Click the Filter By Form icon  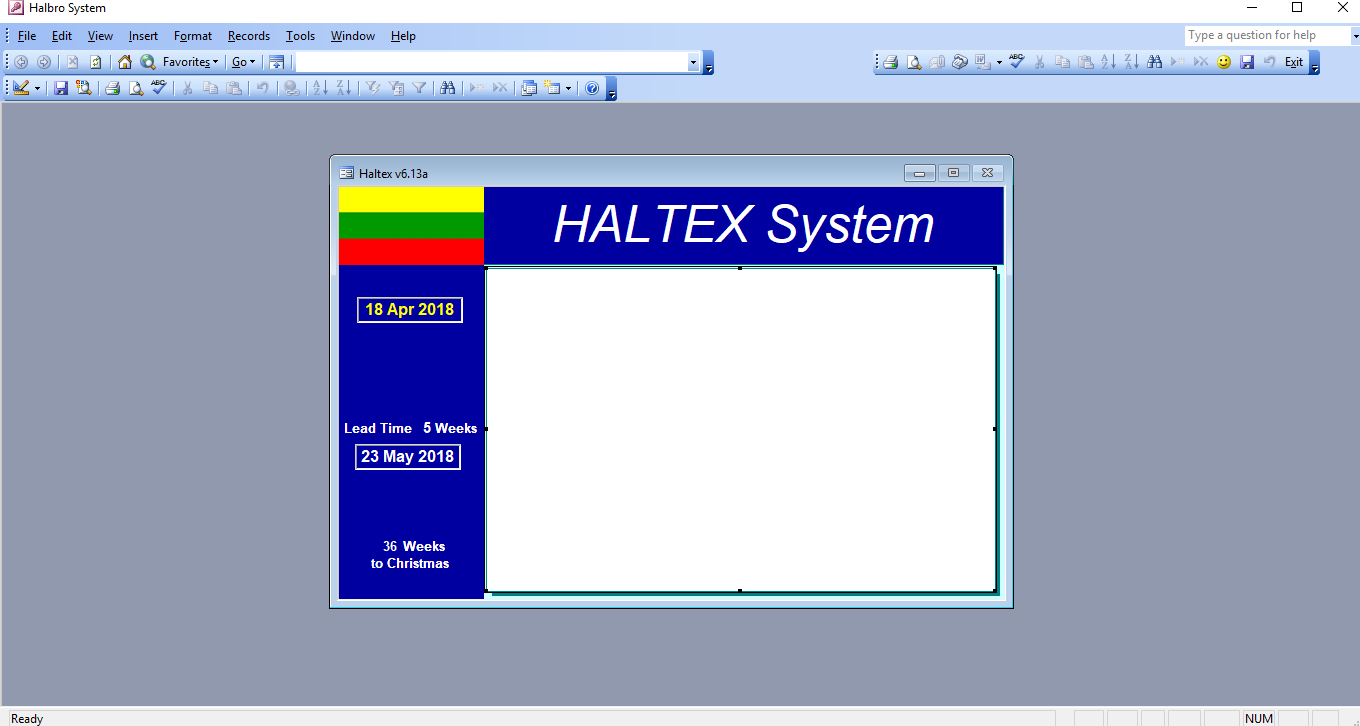tap(396, 88)
